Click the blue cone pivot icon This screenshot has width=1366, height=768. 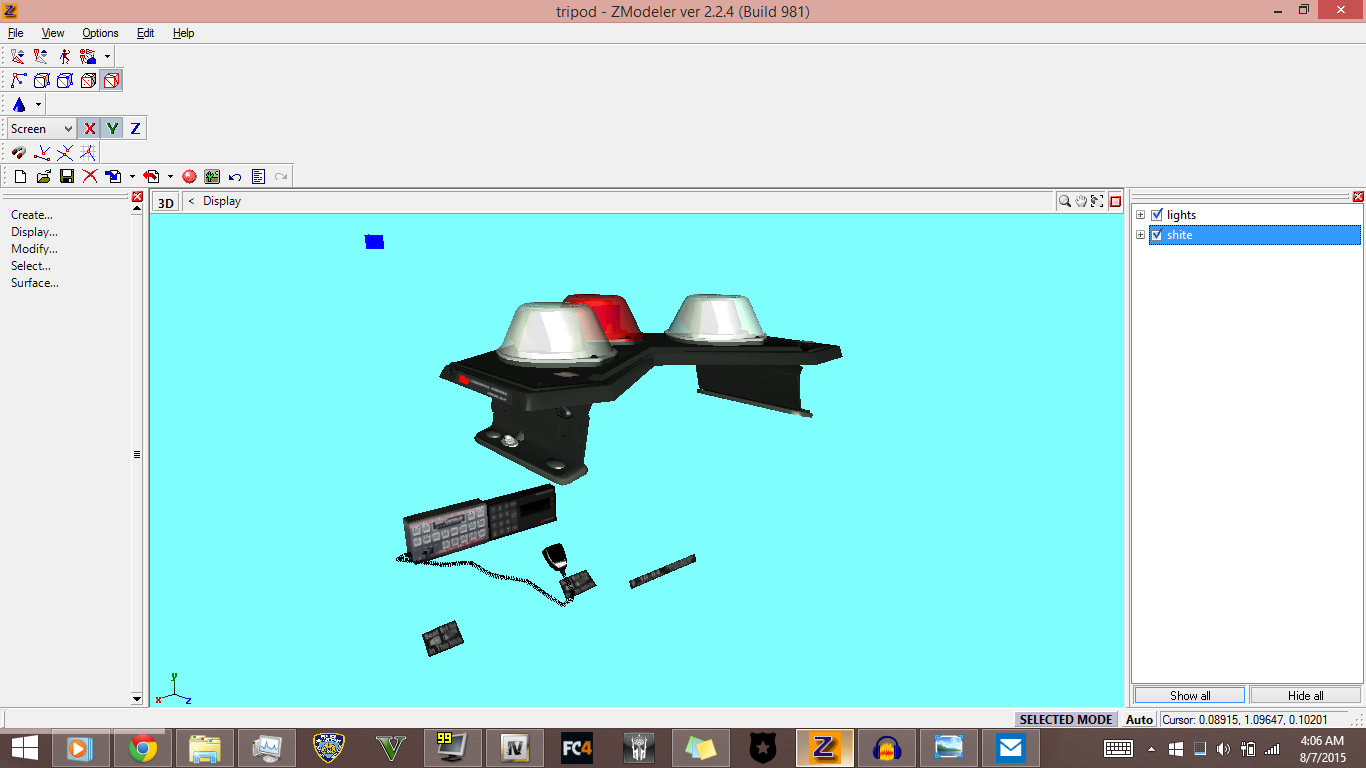pos(19,105)
